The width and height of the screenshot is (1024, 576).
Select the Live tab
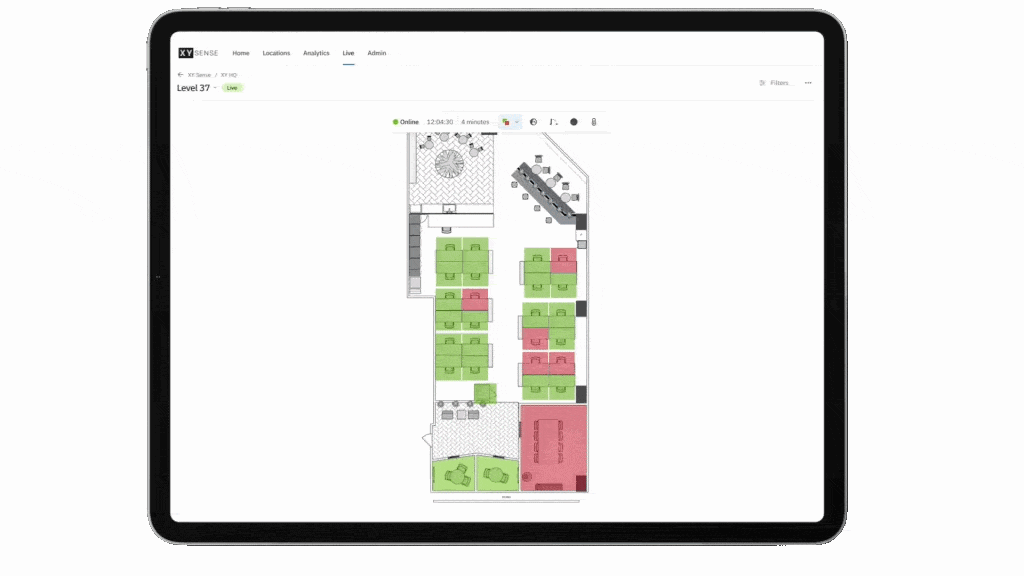click(x=349, y=53)
